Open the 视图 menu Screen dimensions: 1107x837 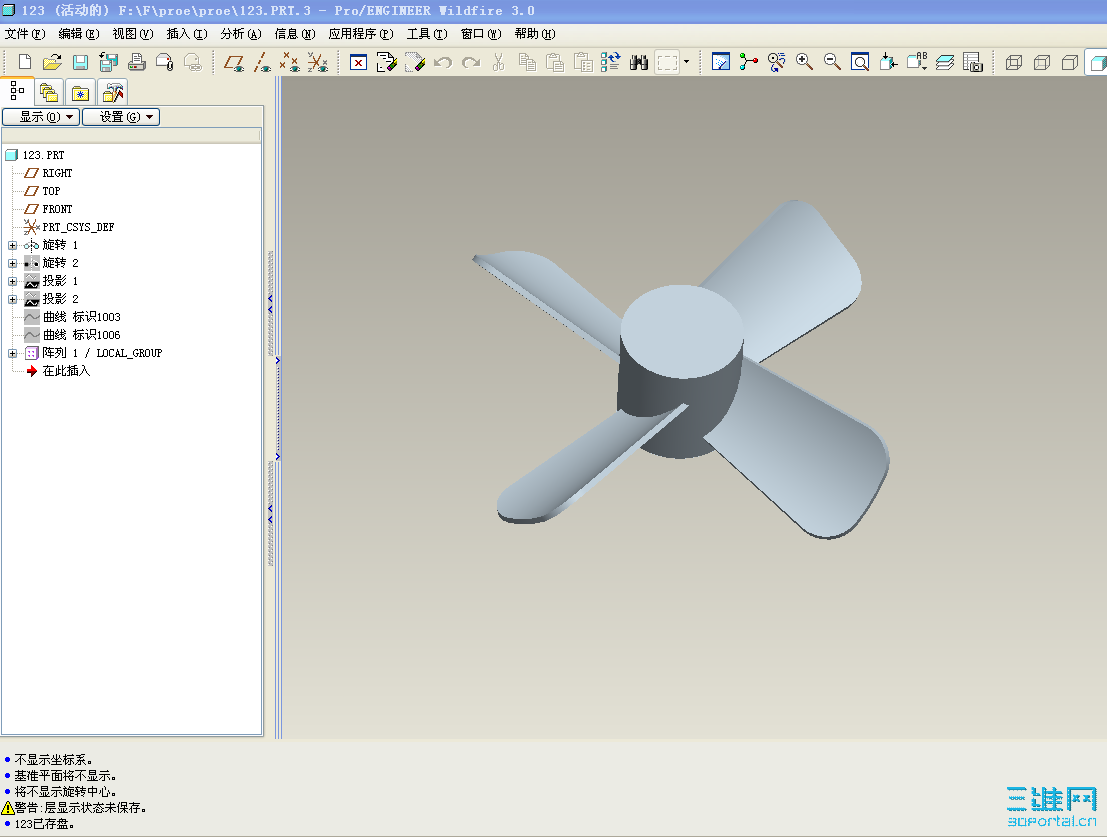click(133, 34)
